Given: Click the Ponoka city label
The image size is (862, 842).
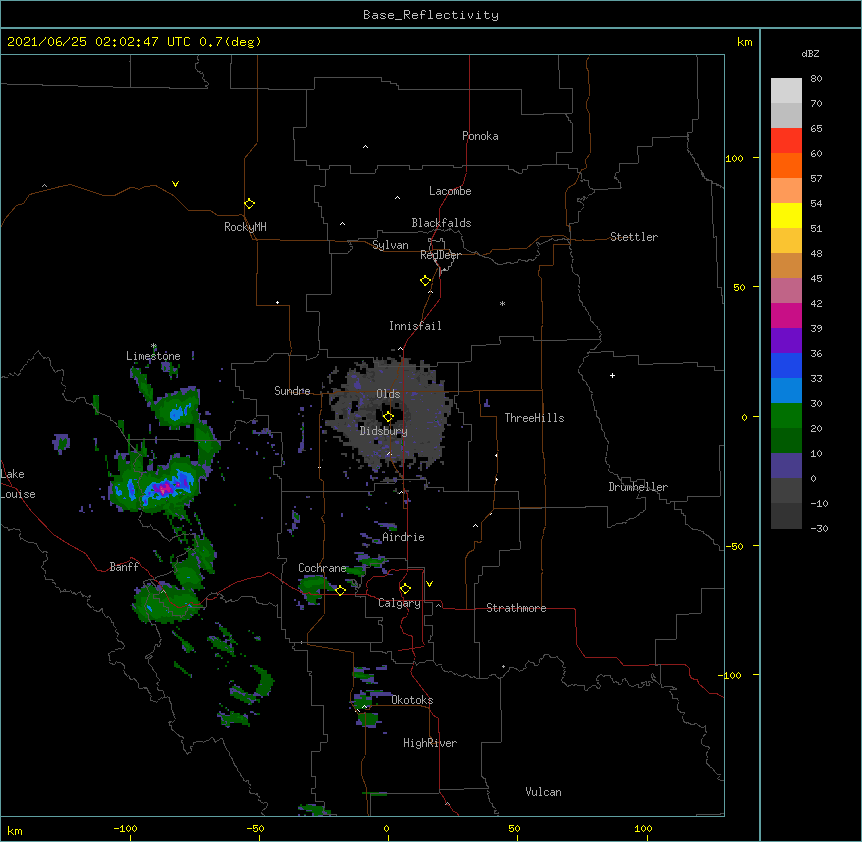Looking at the screenshot, I should click(480, 136).
